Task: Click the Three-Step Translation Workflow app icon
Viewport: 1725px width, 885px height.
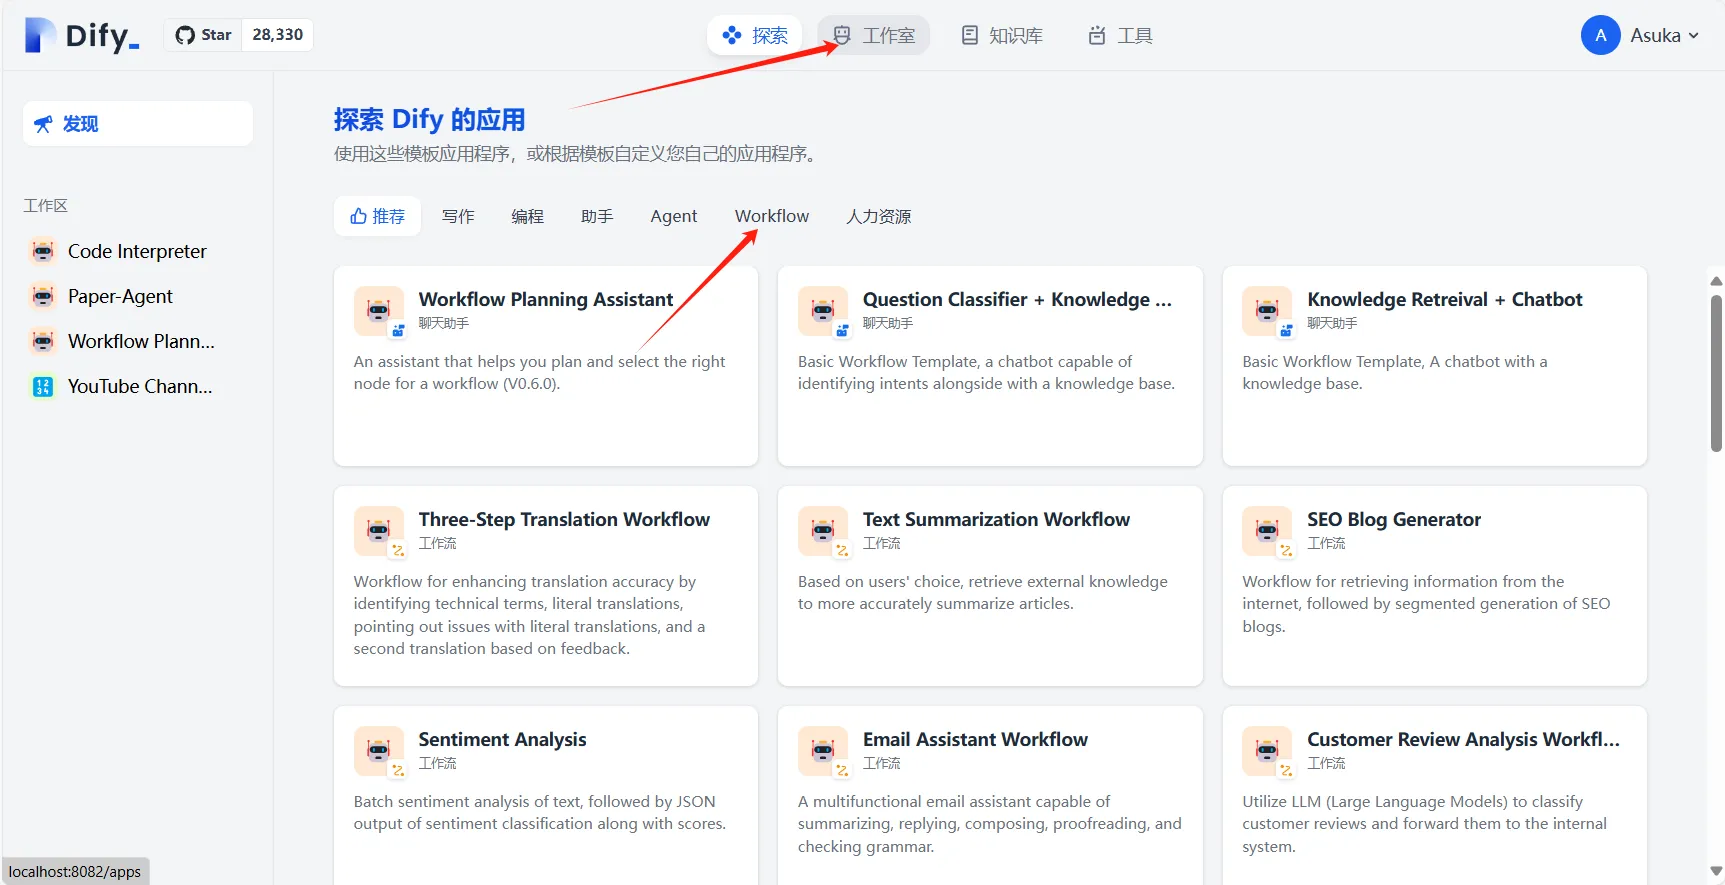Action: click(x=379, y=531)
